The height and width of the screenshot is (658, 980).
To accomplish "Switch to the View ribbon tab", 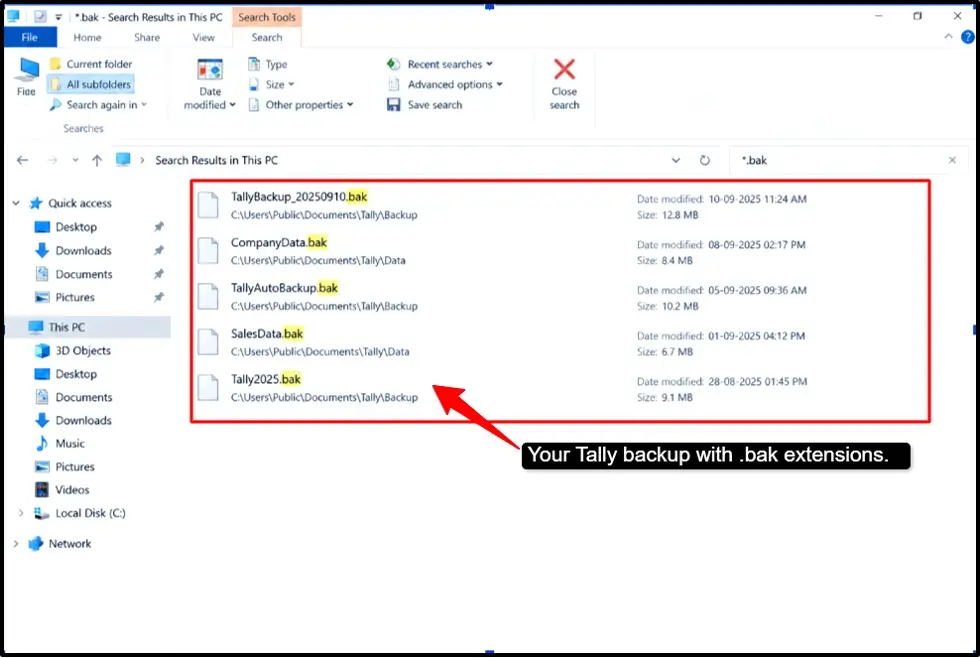I will tap(203, 37).
